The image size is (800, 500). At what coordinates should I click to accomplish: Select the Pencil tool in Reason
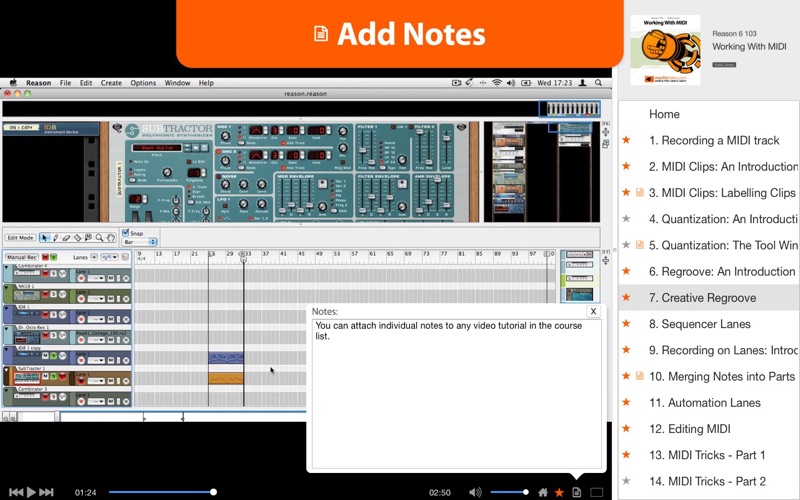[56, 238]
